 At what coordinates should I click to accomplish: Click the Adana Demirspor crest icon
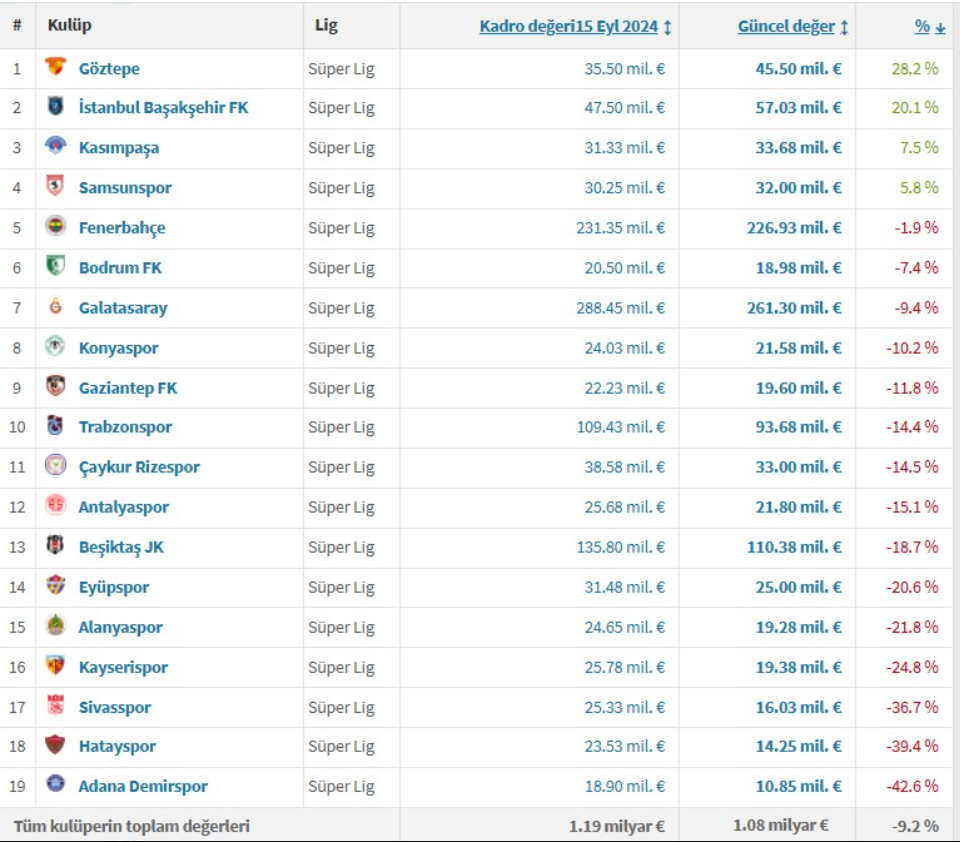tap(56, 784)
